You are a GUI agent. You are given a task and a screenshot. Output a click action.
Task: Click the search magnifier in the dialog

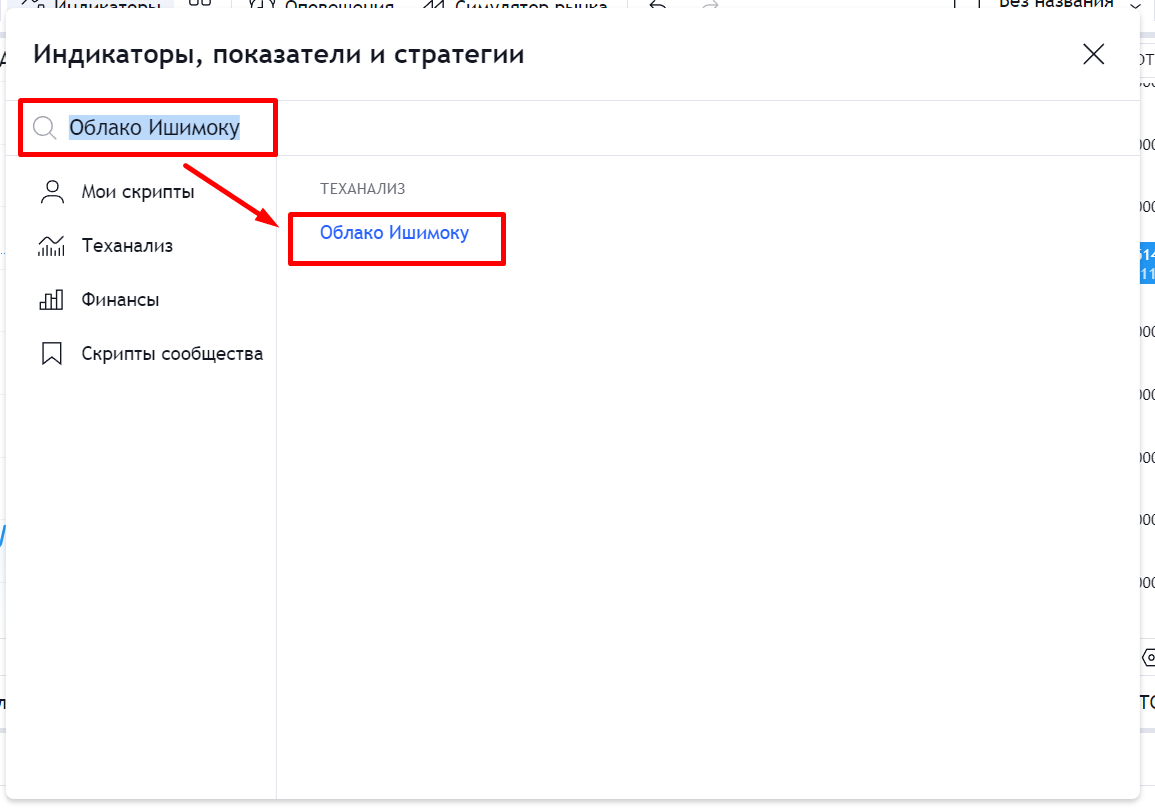pos(42,127)
